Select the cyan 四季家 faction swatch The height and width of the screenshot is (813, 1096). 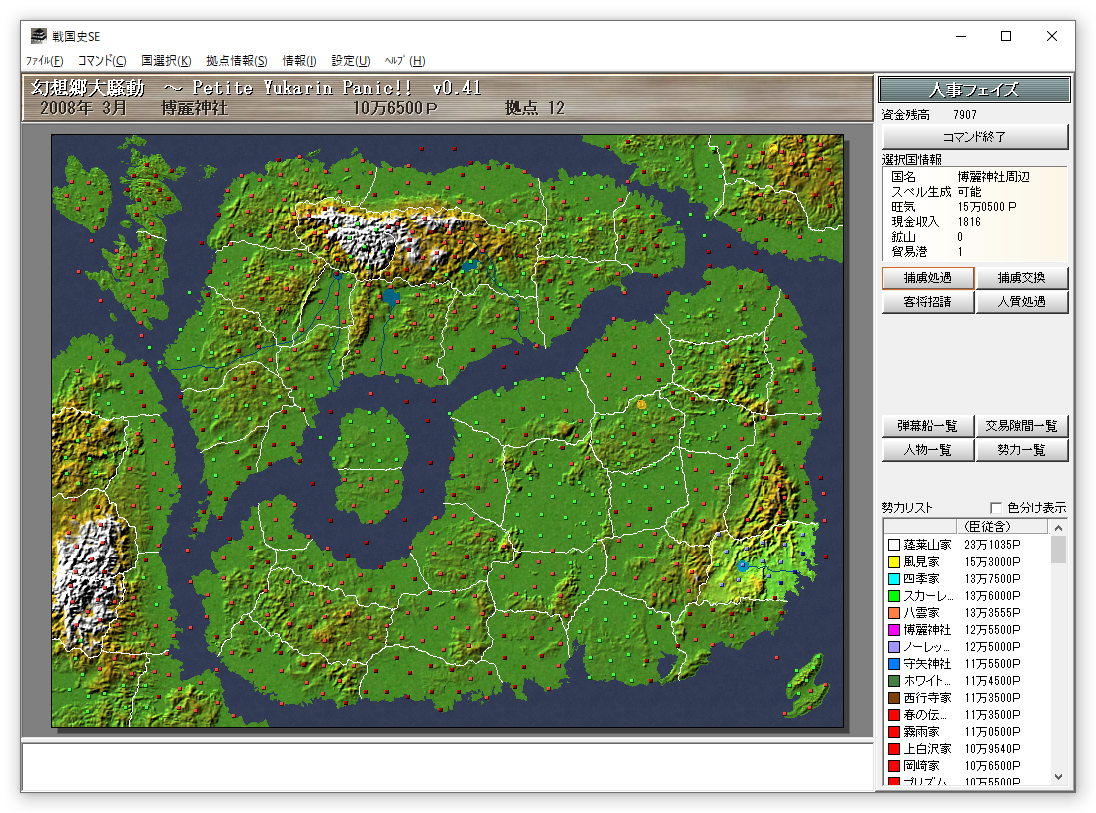pyautogui.click(x=894, y=579)
